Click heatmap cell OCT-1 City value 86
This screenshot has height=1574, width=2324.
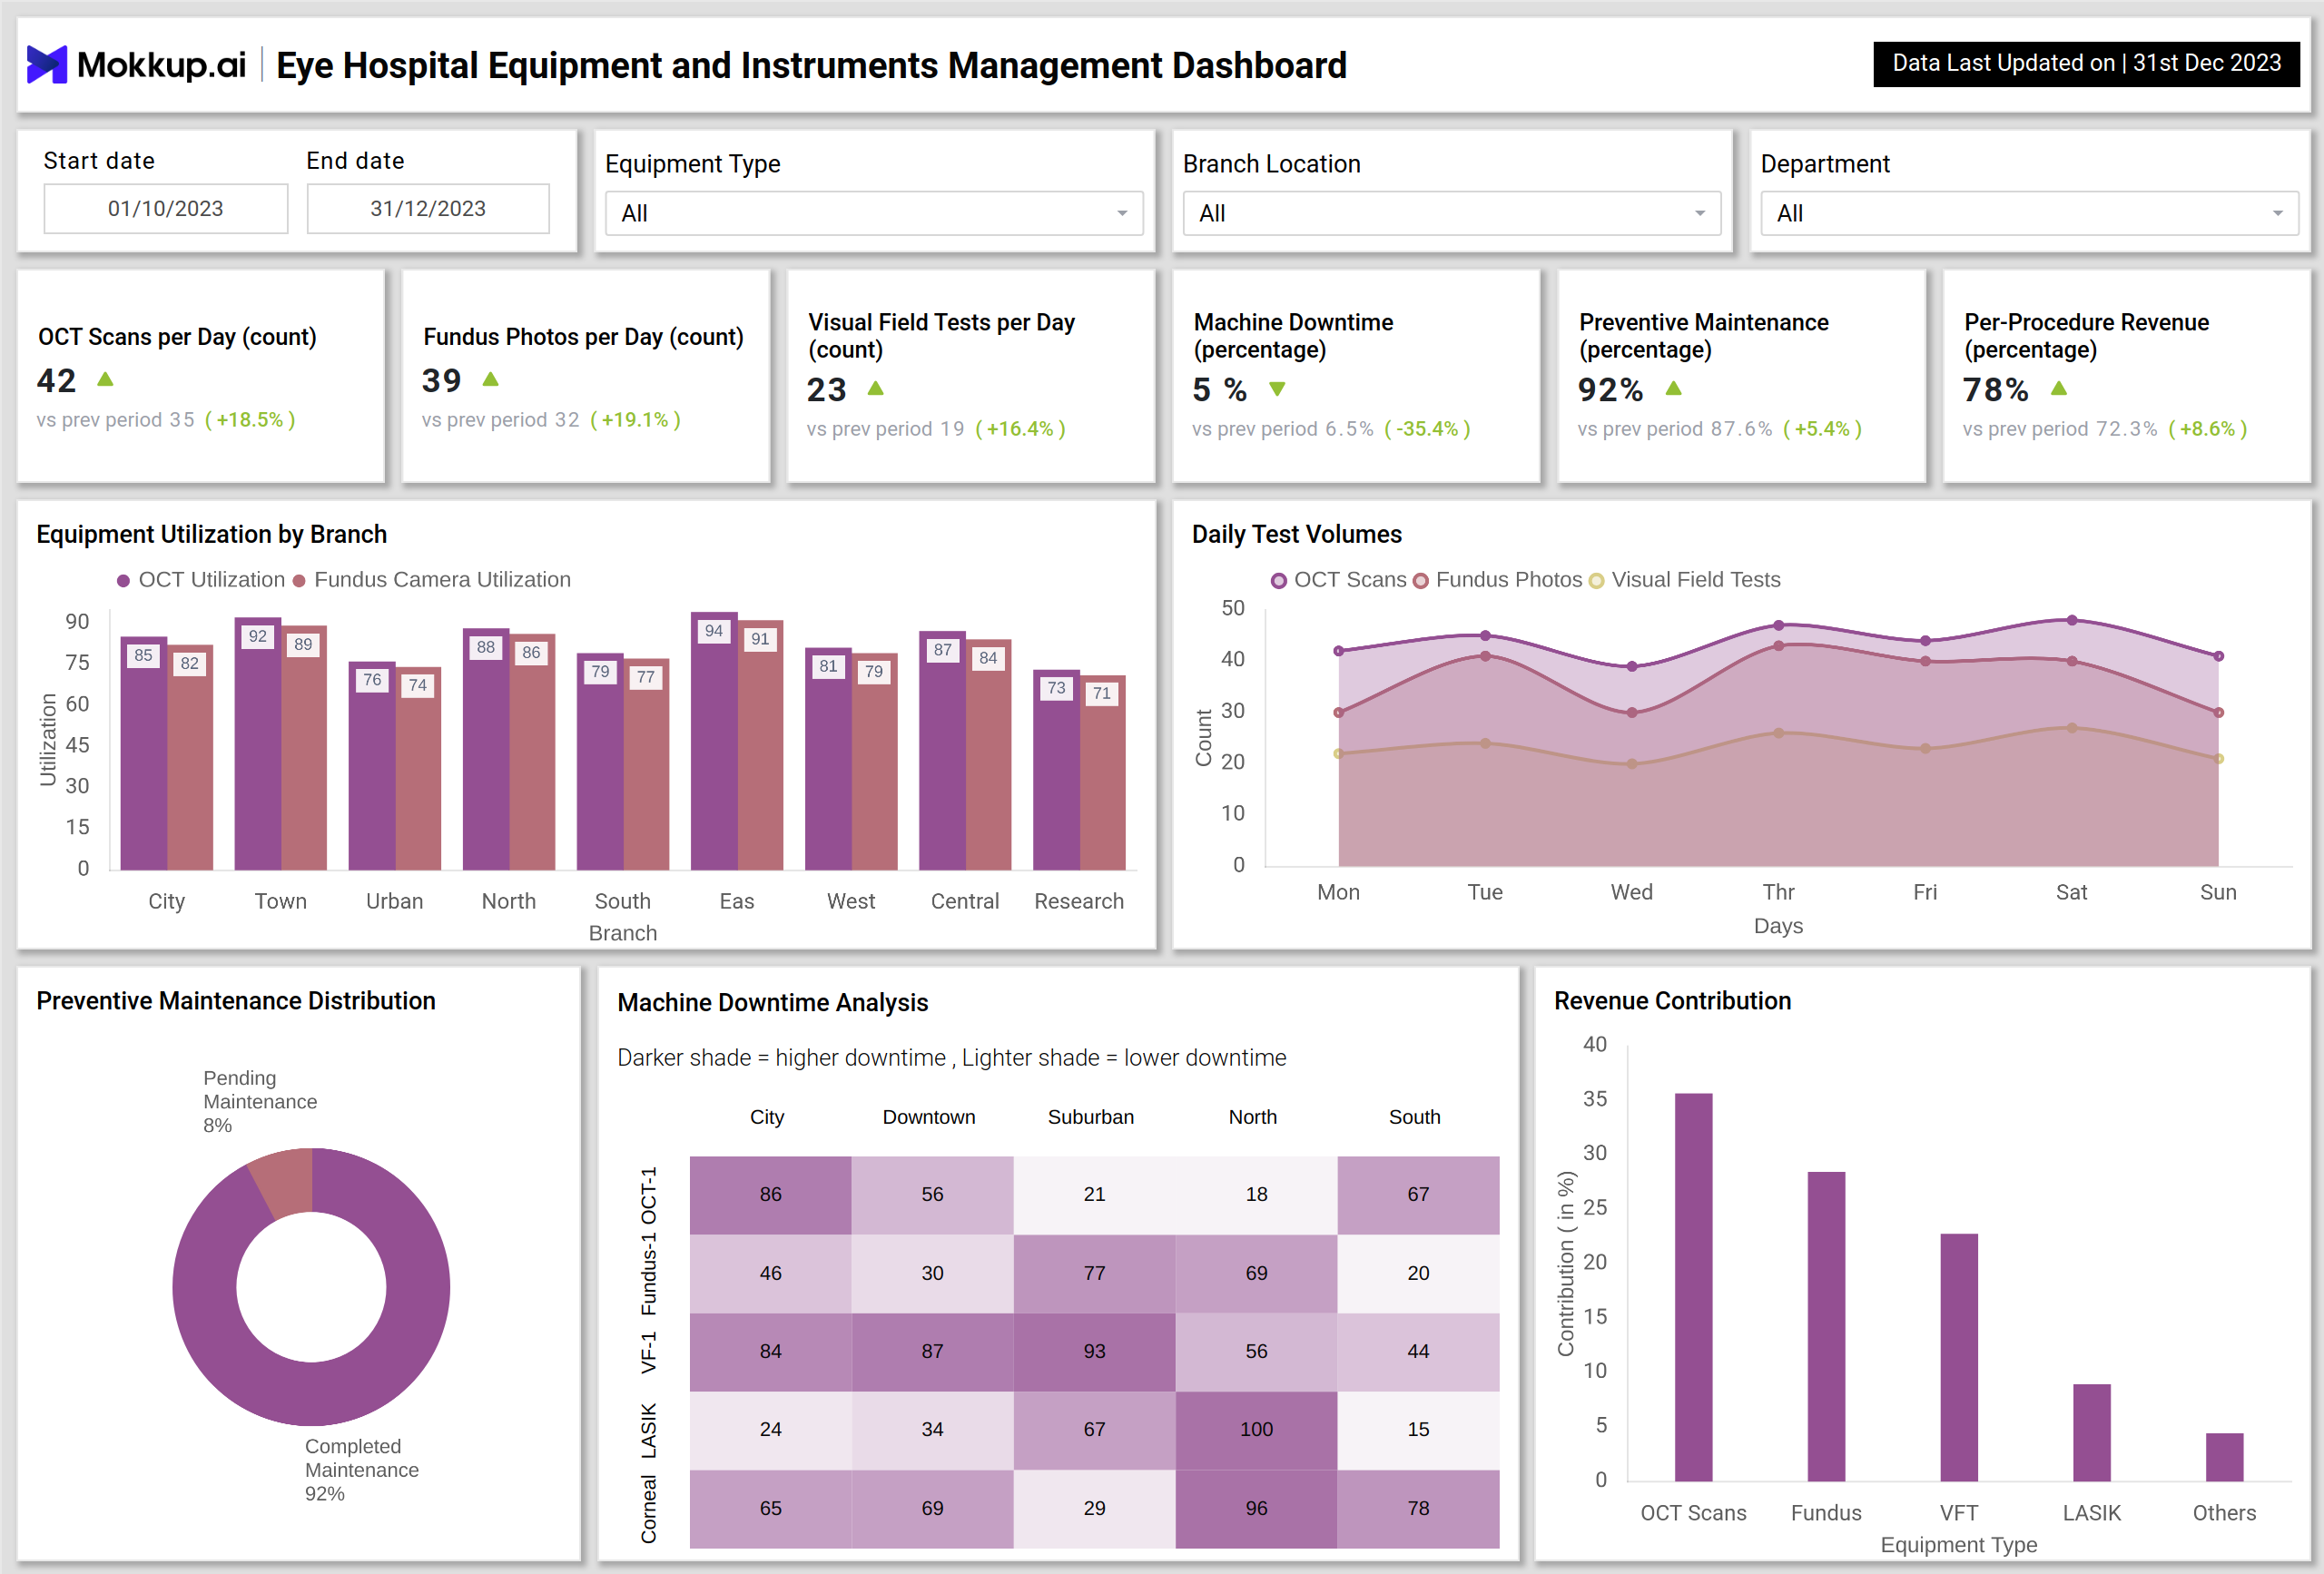(x=770, y=1195)
